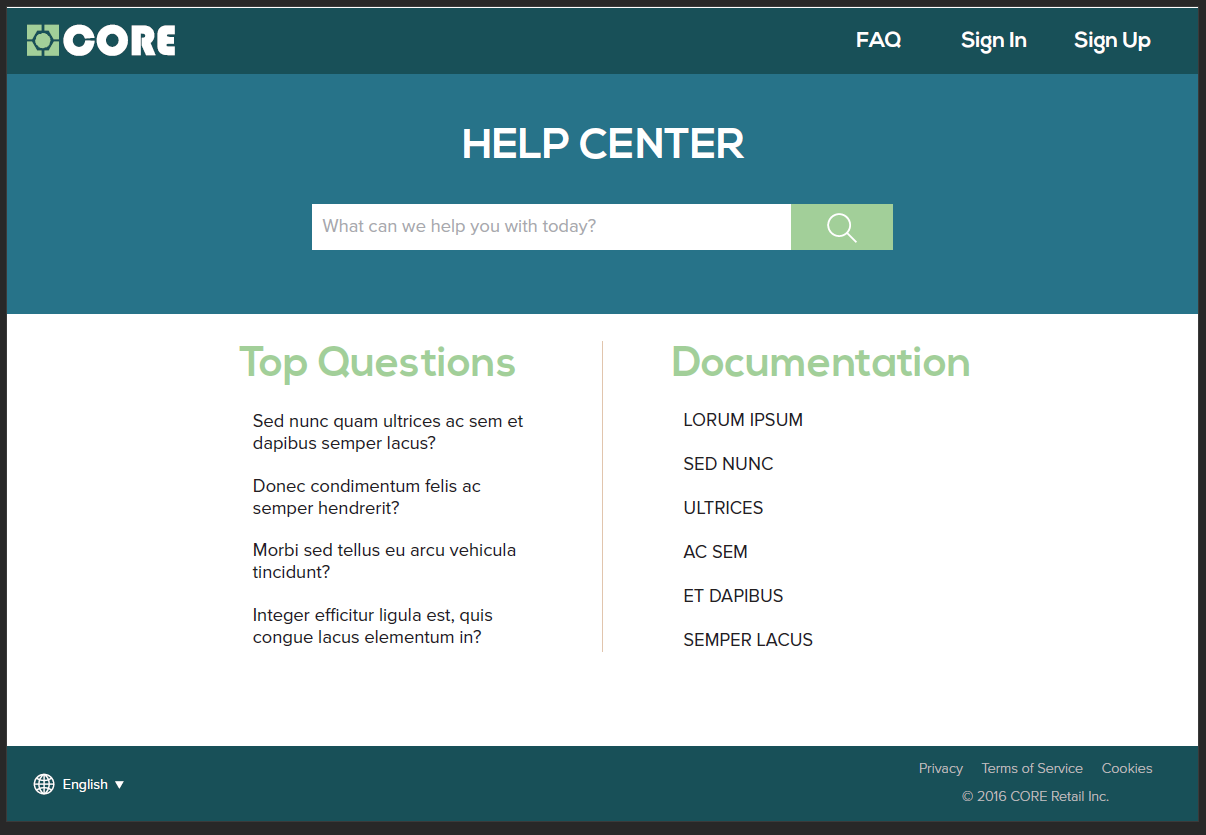1206x835 pixels.
Task: Open question about Donec condimentum felis
Action: click(x=366, y=497)
